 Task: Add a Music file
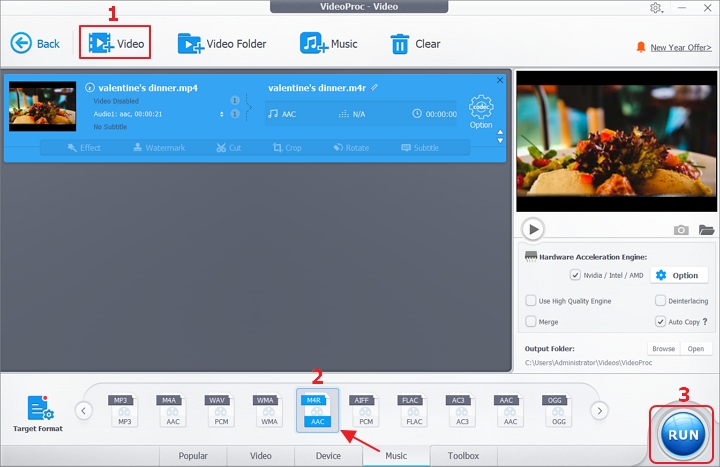click(328, 44)
